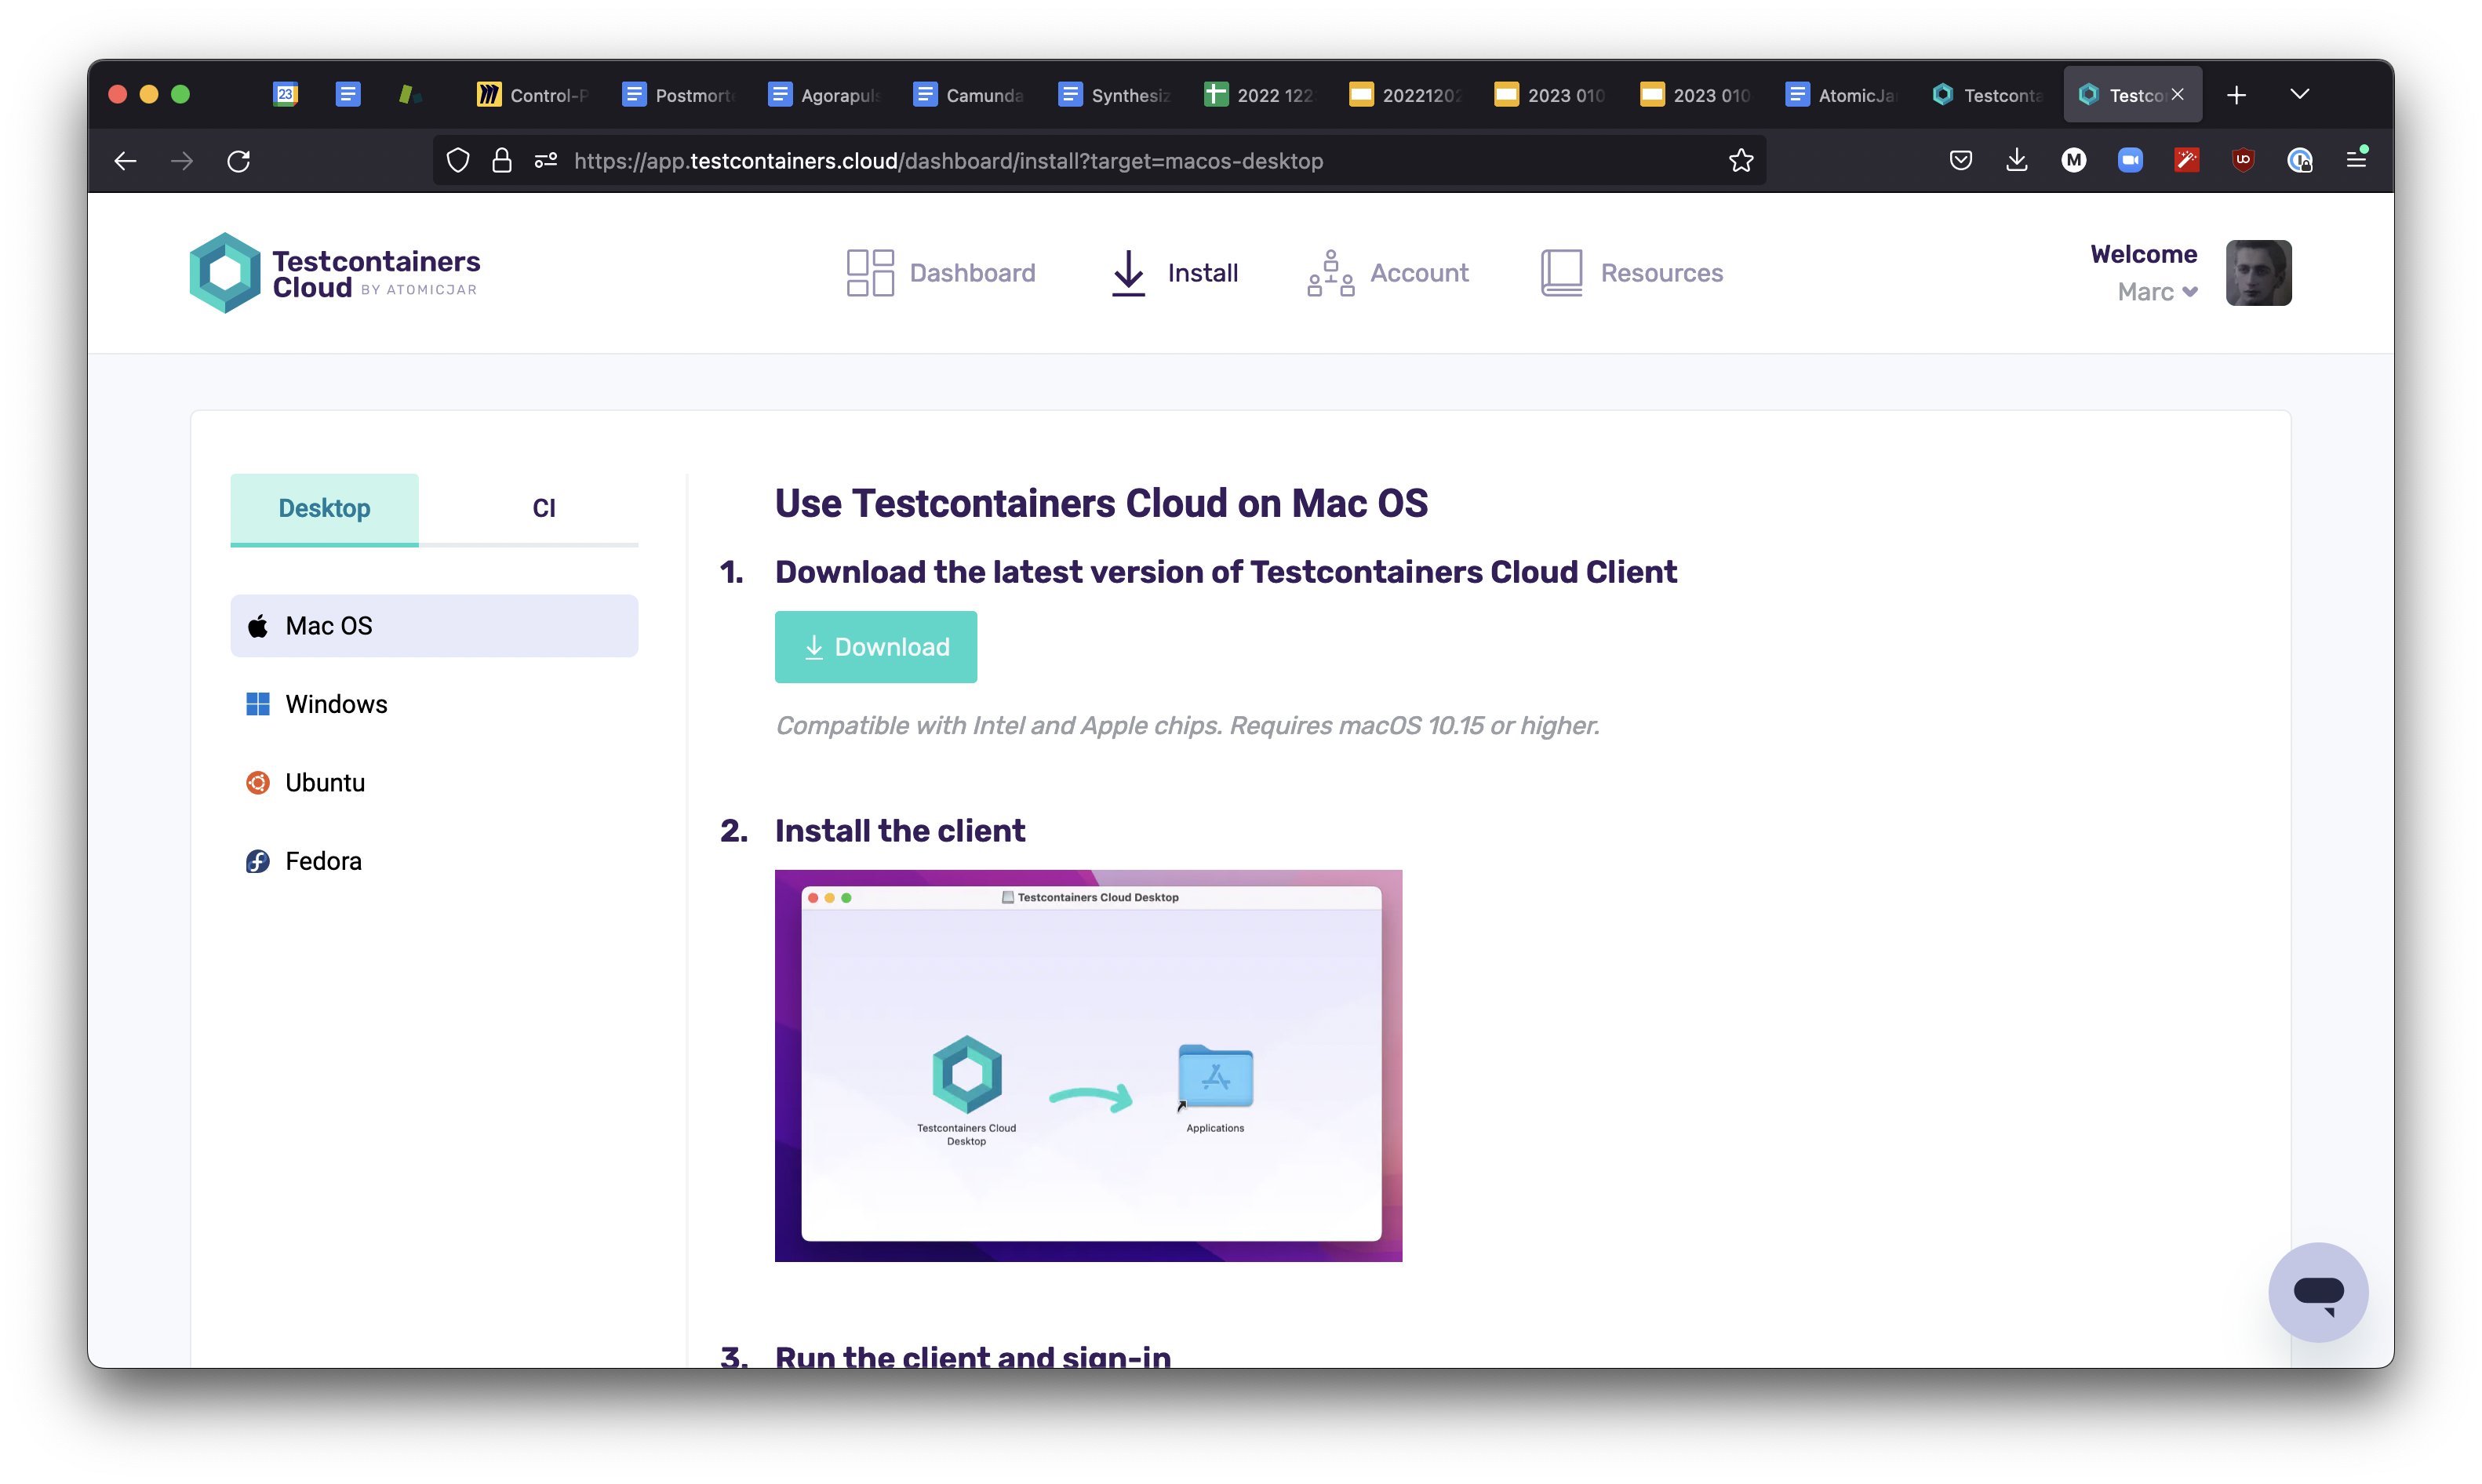2482x1484 pixels.
Task: Switch to the Synthesiz docs tab
Action: pos(1115,95)
